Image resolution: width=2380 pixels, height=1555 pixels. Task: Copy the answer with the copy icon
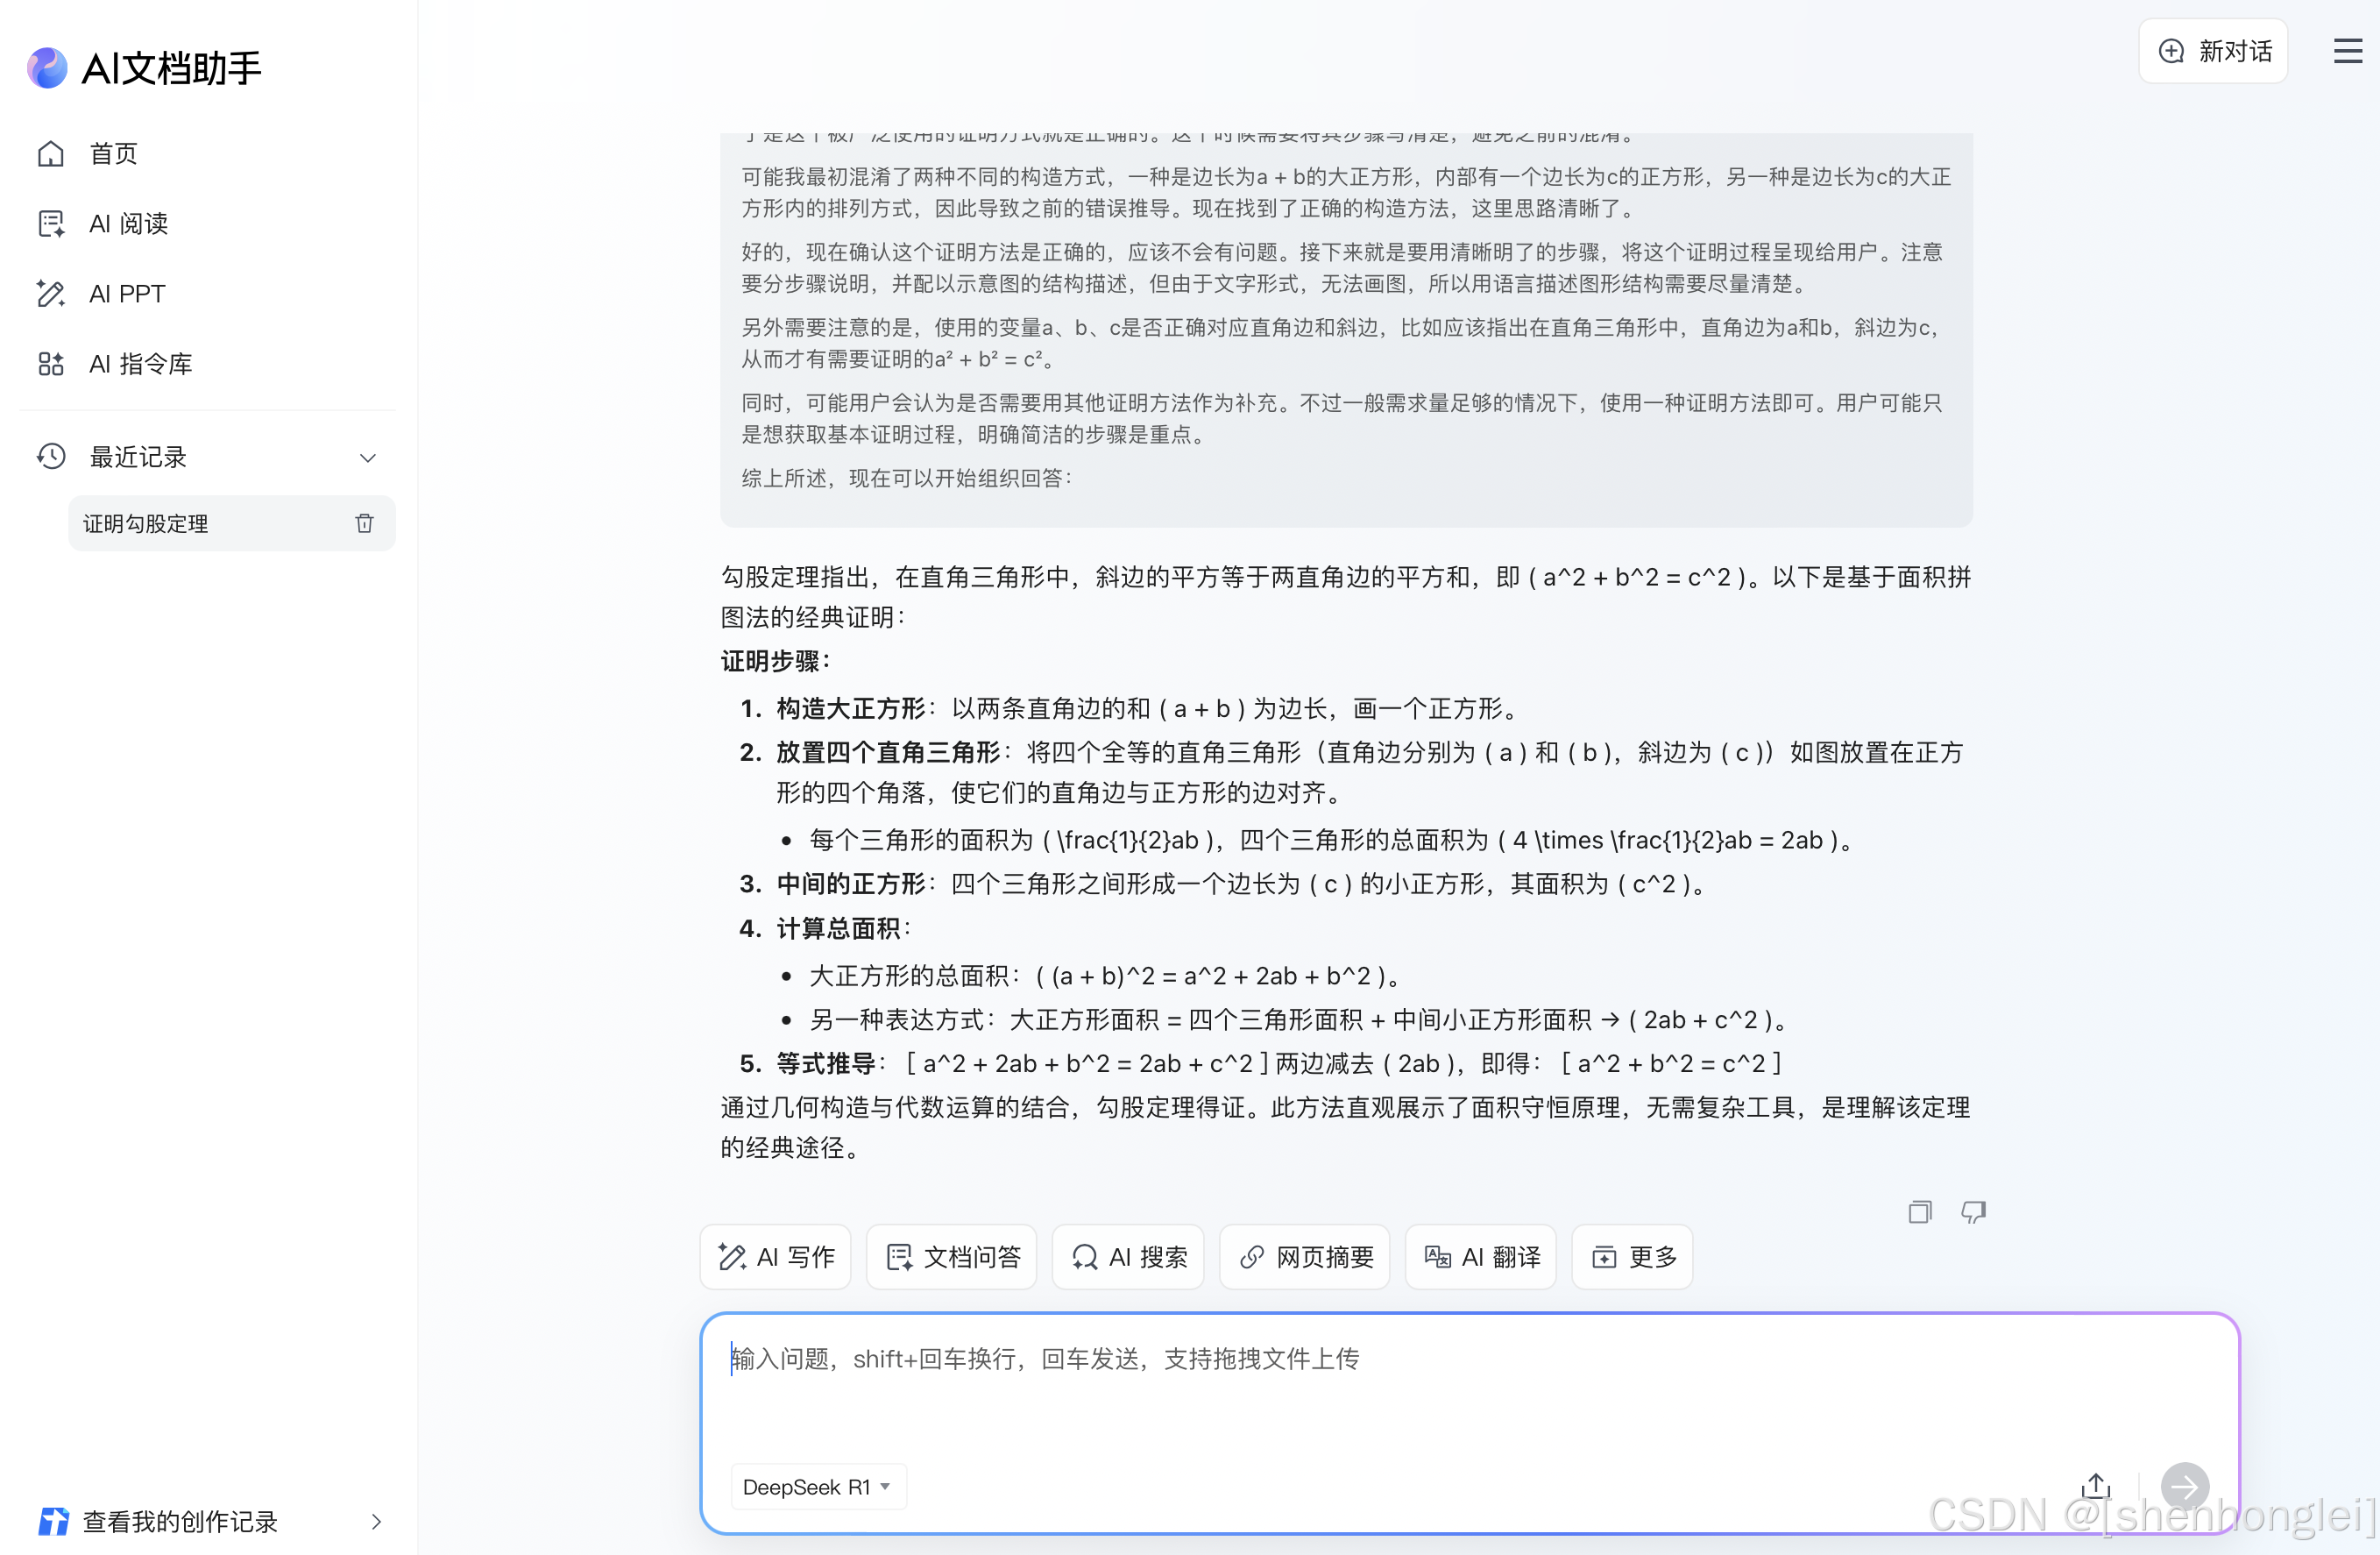pos(1919,1212)
